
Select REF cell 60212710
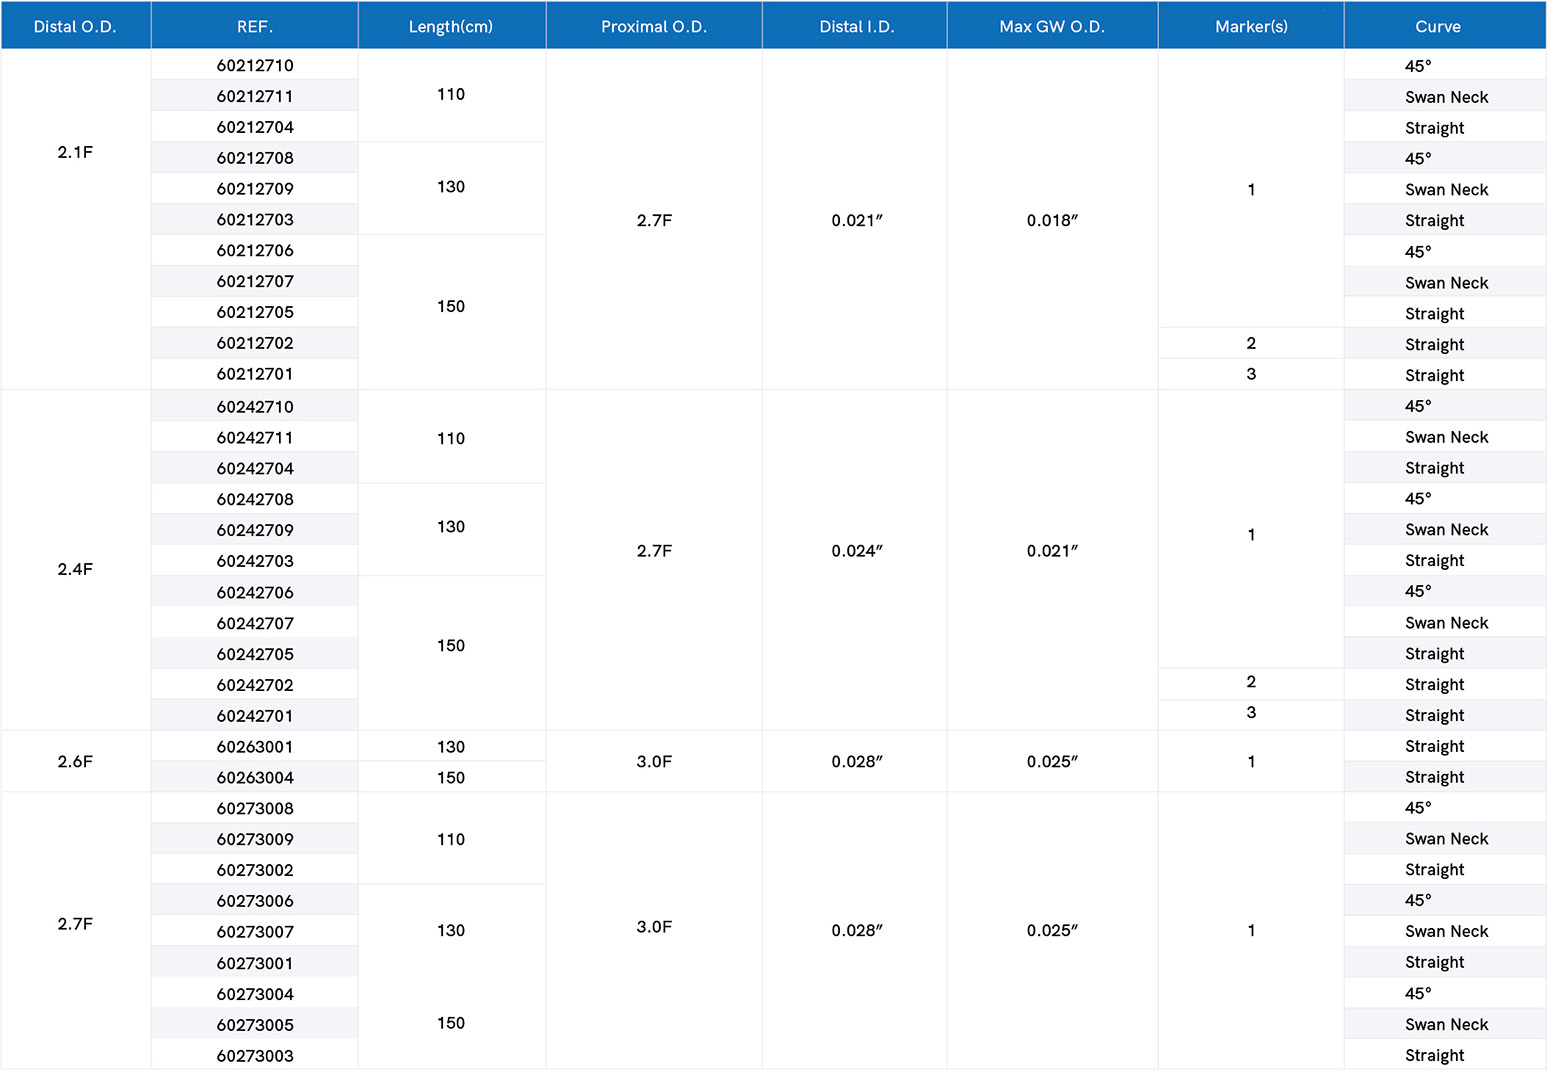255,65
